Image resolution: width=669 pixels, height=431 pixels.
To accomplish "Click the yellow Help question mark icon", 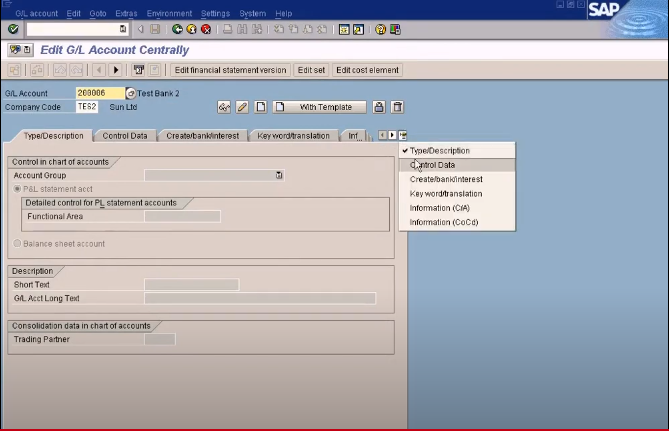I will 380,29.
